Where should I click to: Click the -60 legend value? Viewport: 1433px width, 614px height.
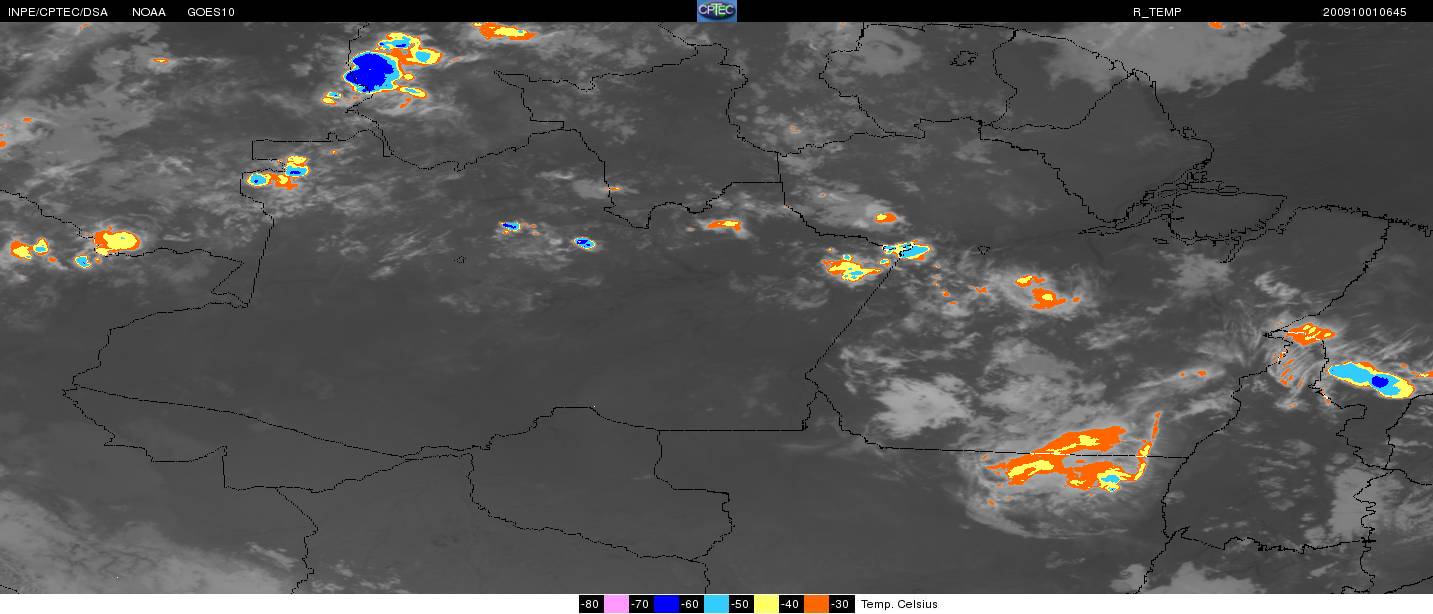691,604
